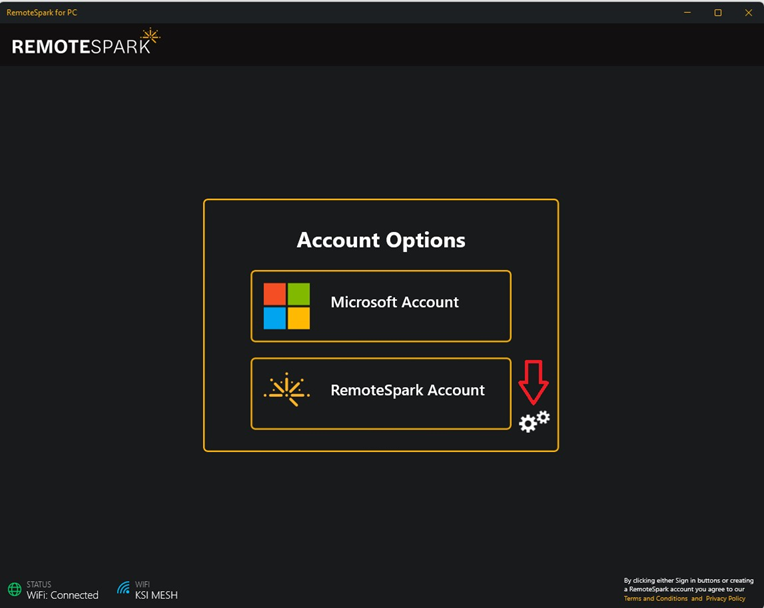
Task: Open the Privacy Policy link
Action: (726, 599)
